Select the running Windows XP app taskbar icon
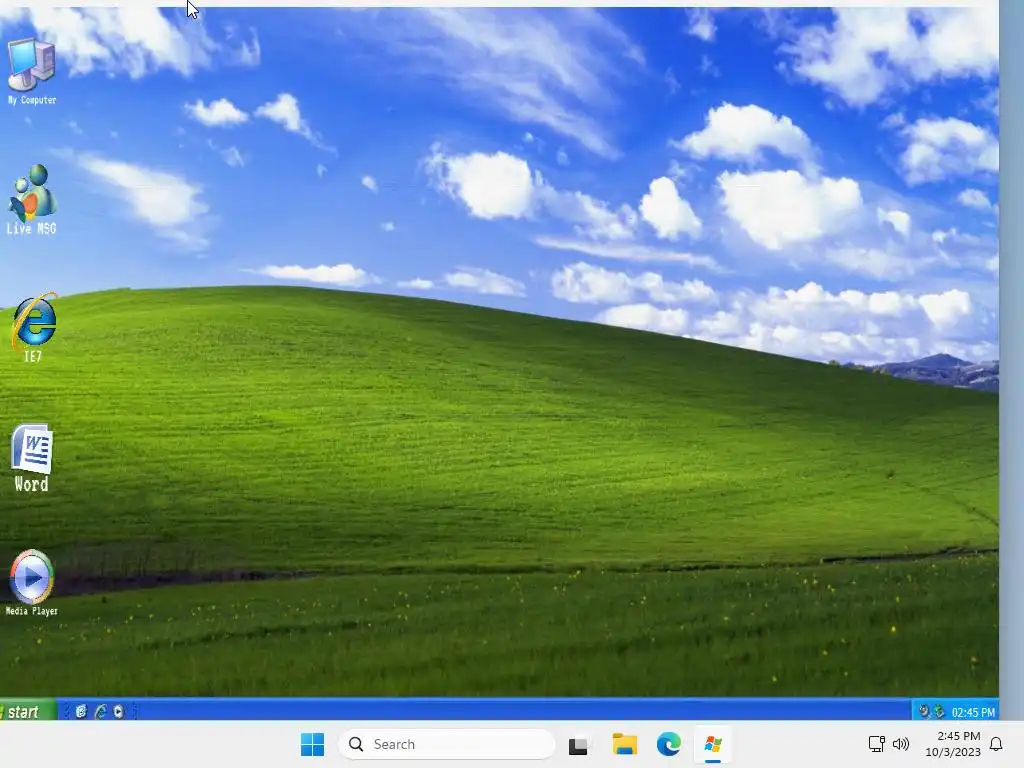 [x=713, y=744]
